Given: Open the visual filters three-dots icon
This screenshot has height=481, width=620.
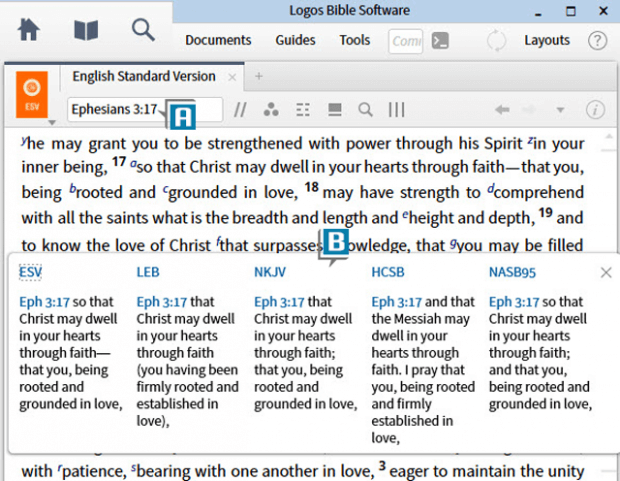Looking at the screenshot, I should pos(270,109).
